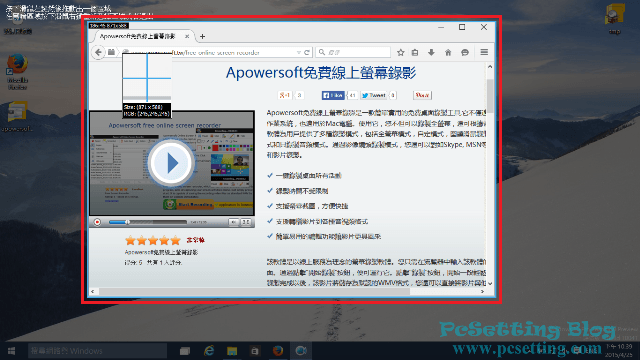The image size is (640, 360).
Task: Reload the page in Firefox
Action: (307, 52)
